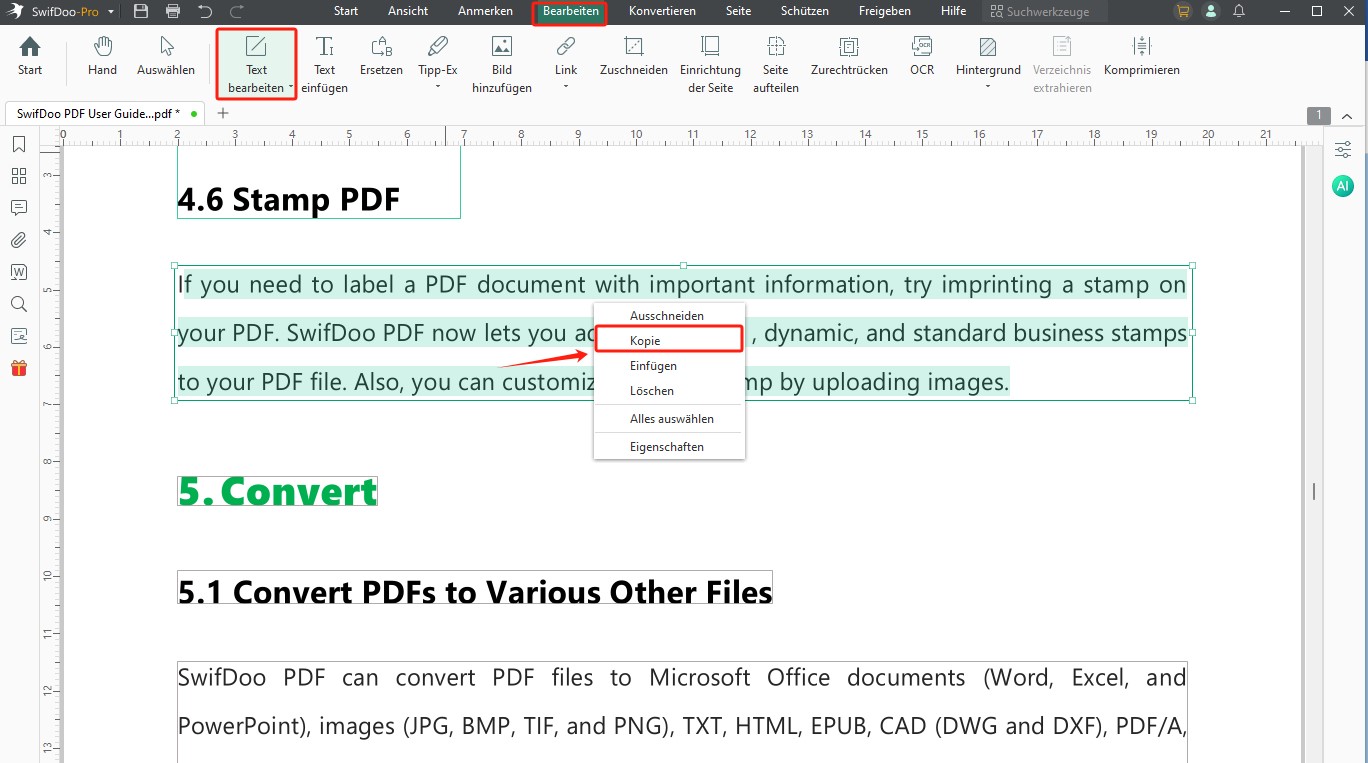Choose Kopie in context menu

click(669, 340)
